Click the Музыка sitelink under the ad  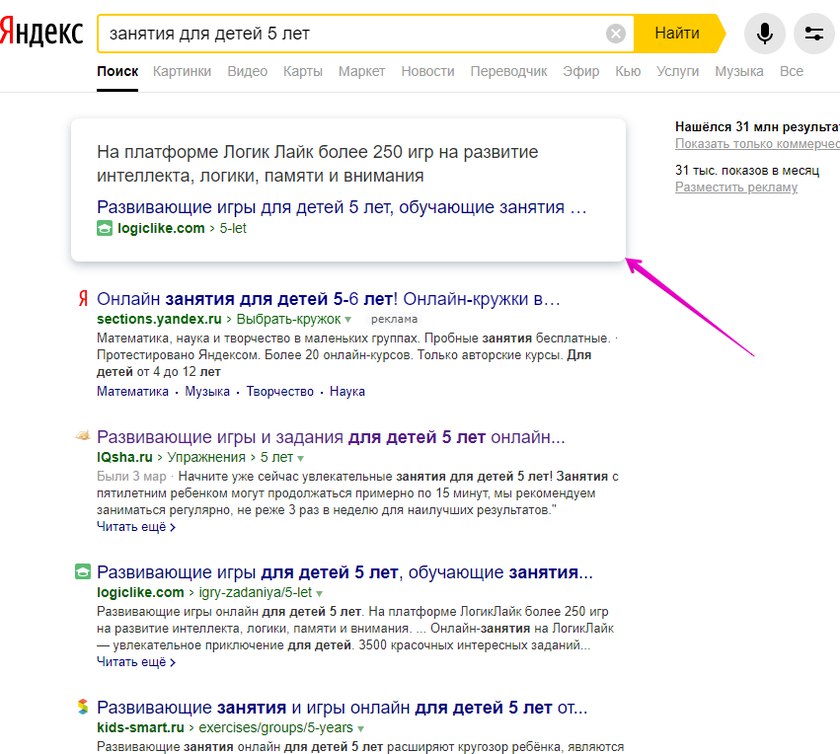click(x=207, y=392)
